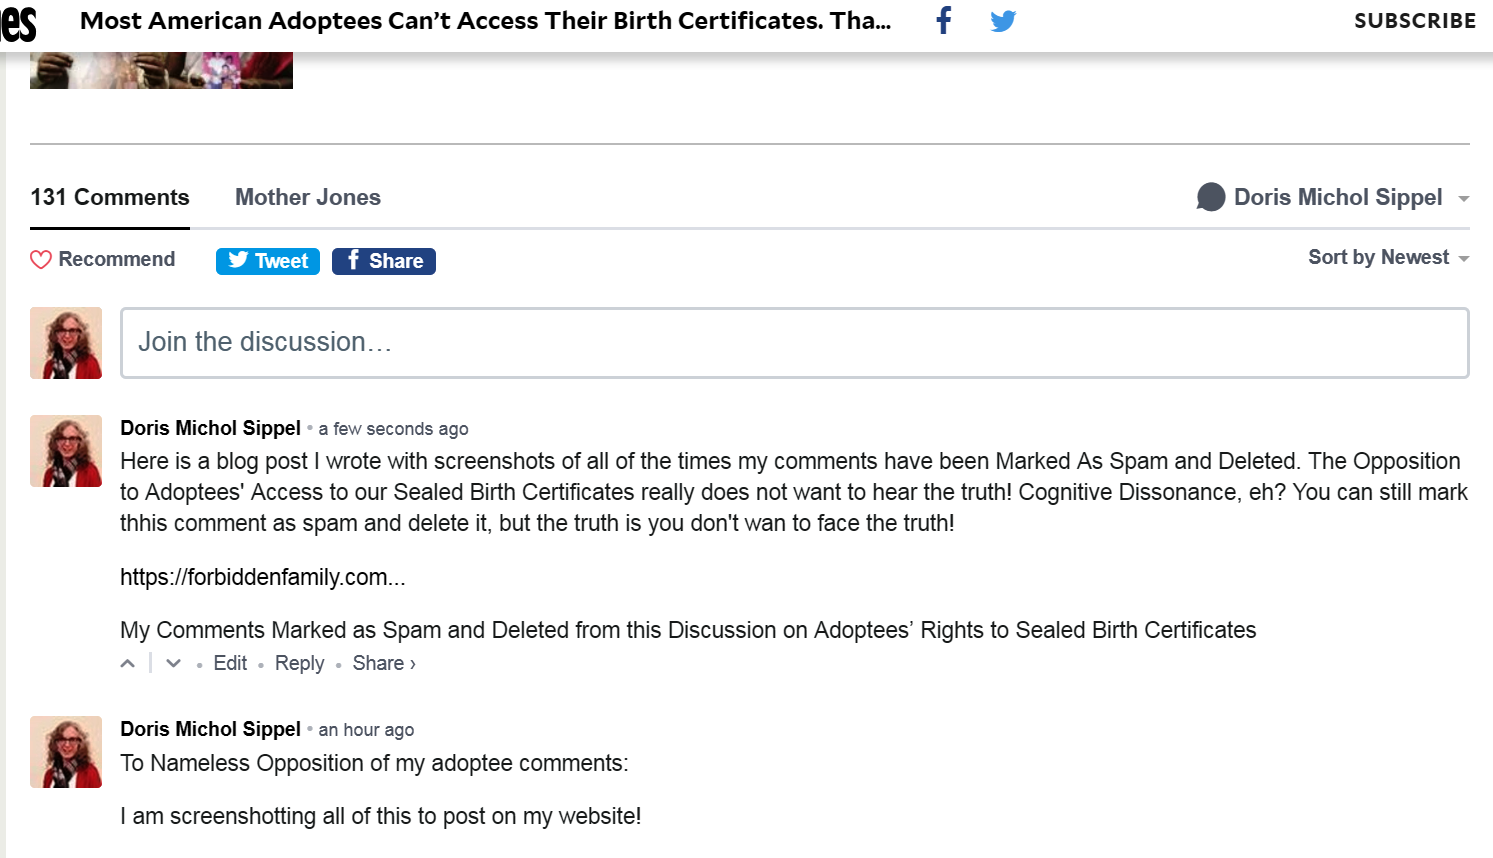Click the Twitter icon in the header
1493x858 pixels.
tap(1003, 20)
